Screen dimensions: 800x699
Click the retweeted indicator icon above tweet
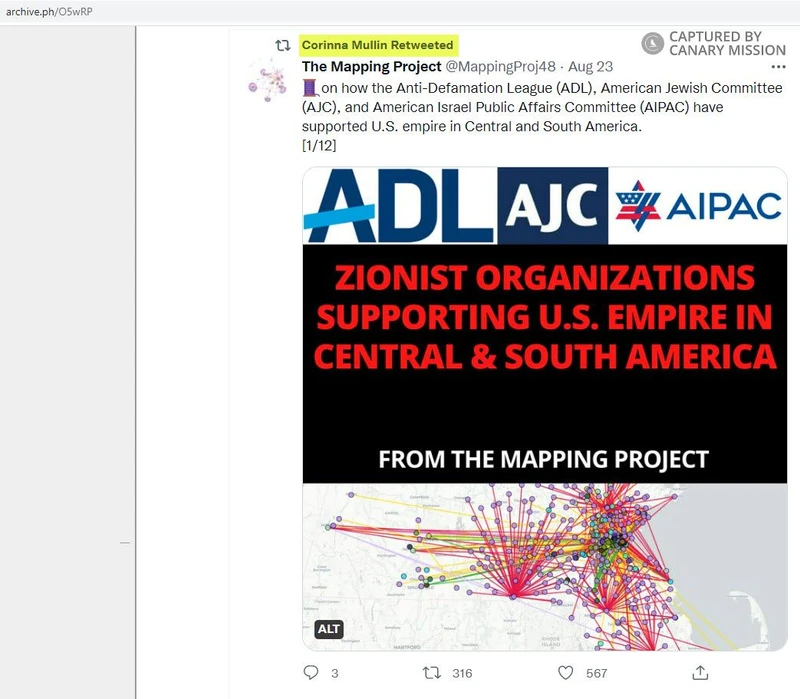tap(283, 45)
